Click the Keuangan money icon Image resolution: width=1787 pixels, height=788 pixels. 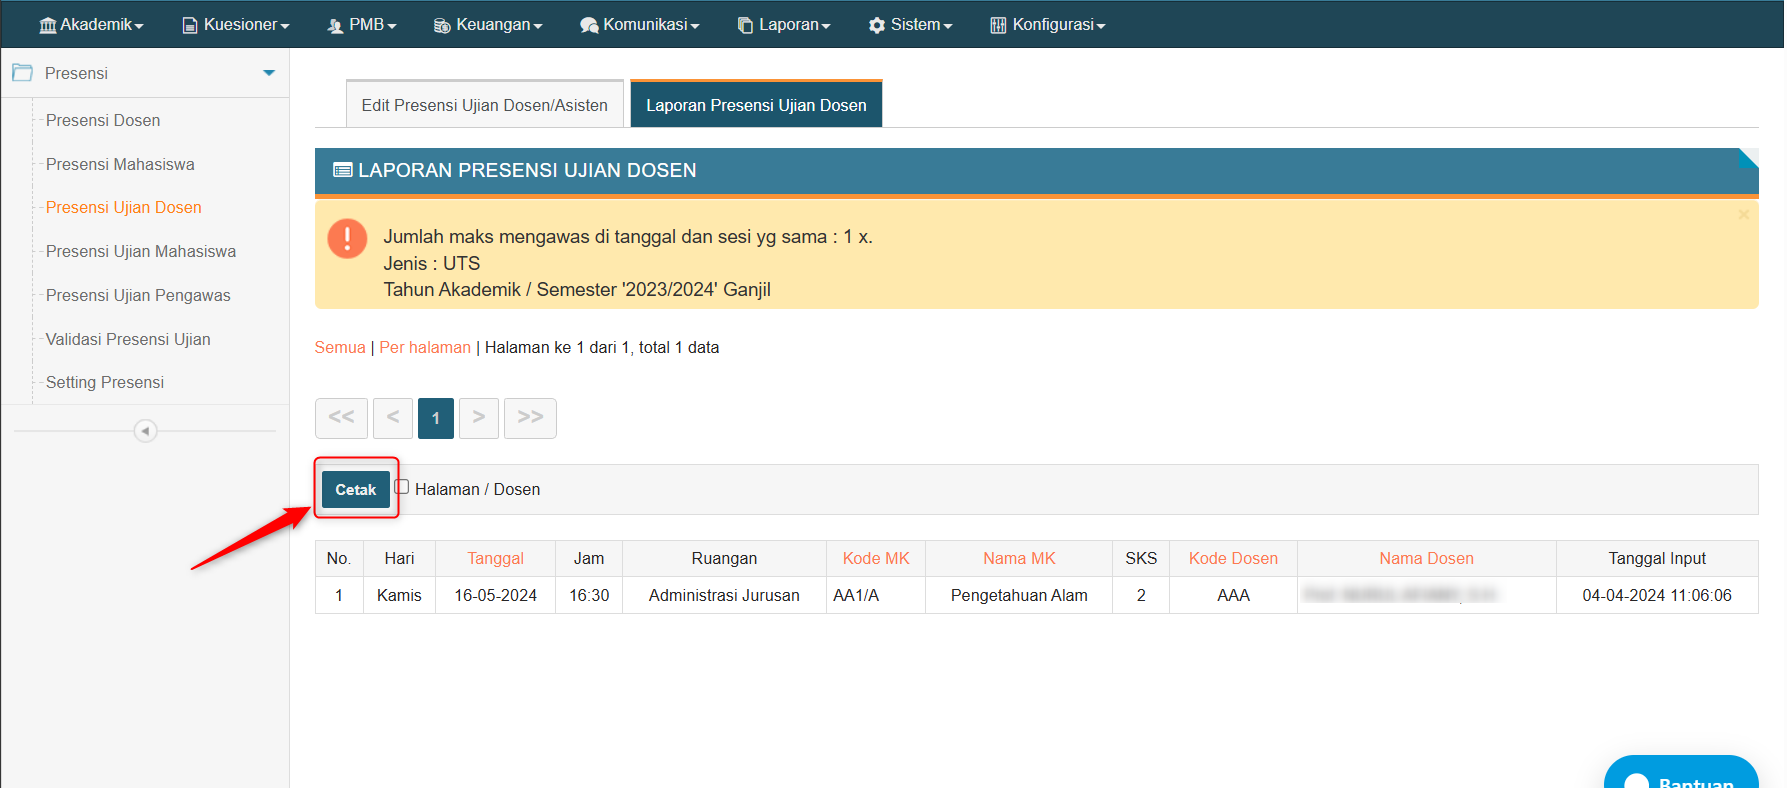pos(442,25)
